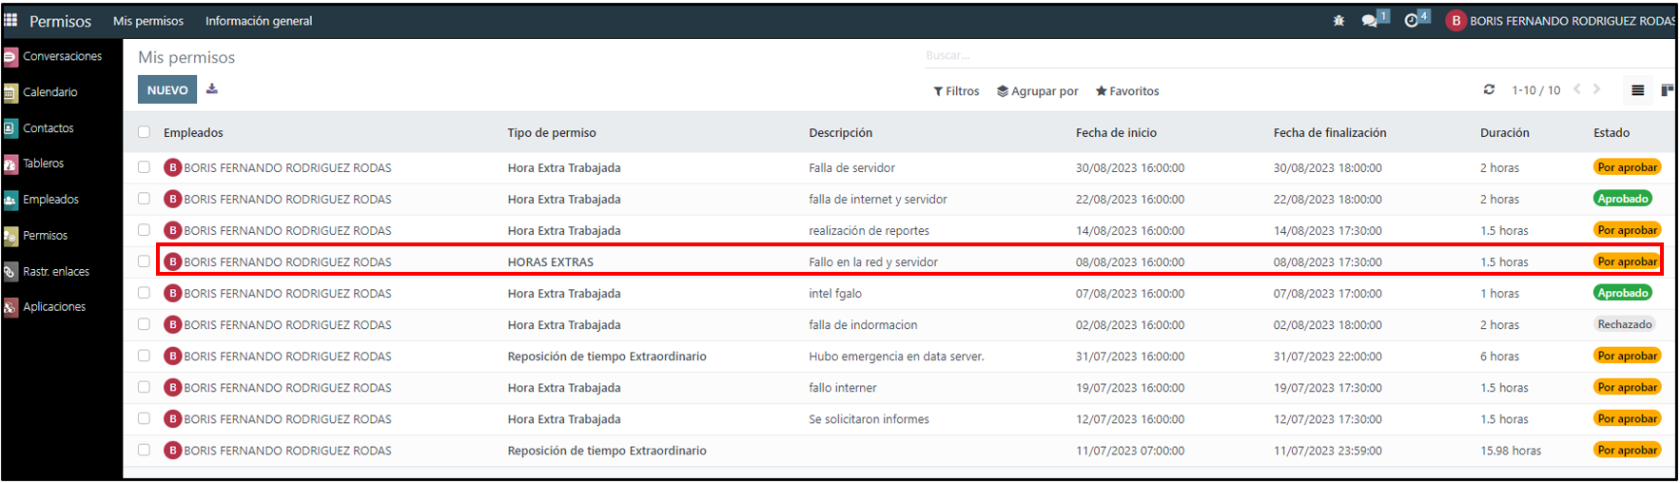Go to next page arrow
This screenshot has width=1680, height=483.
pos(1597,90)
